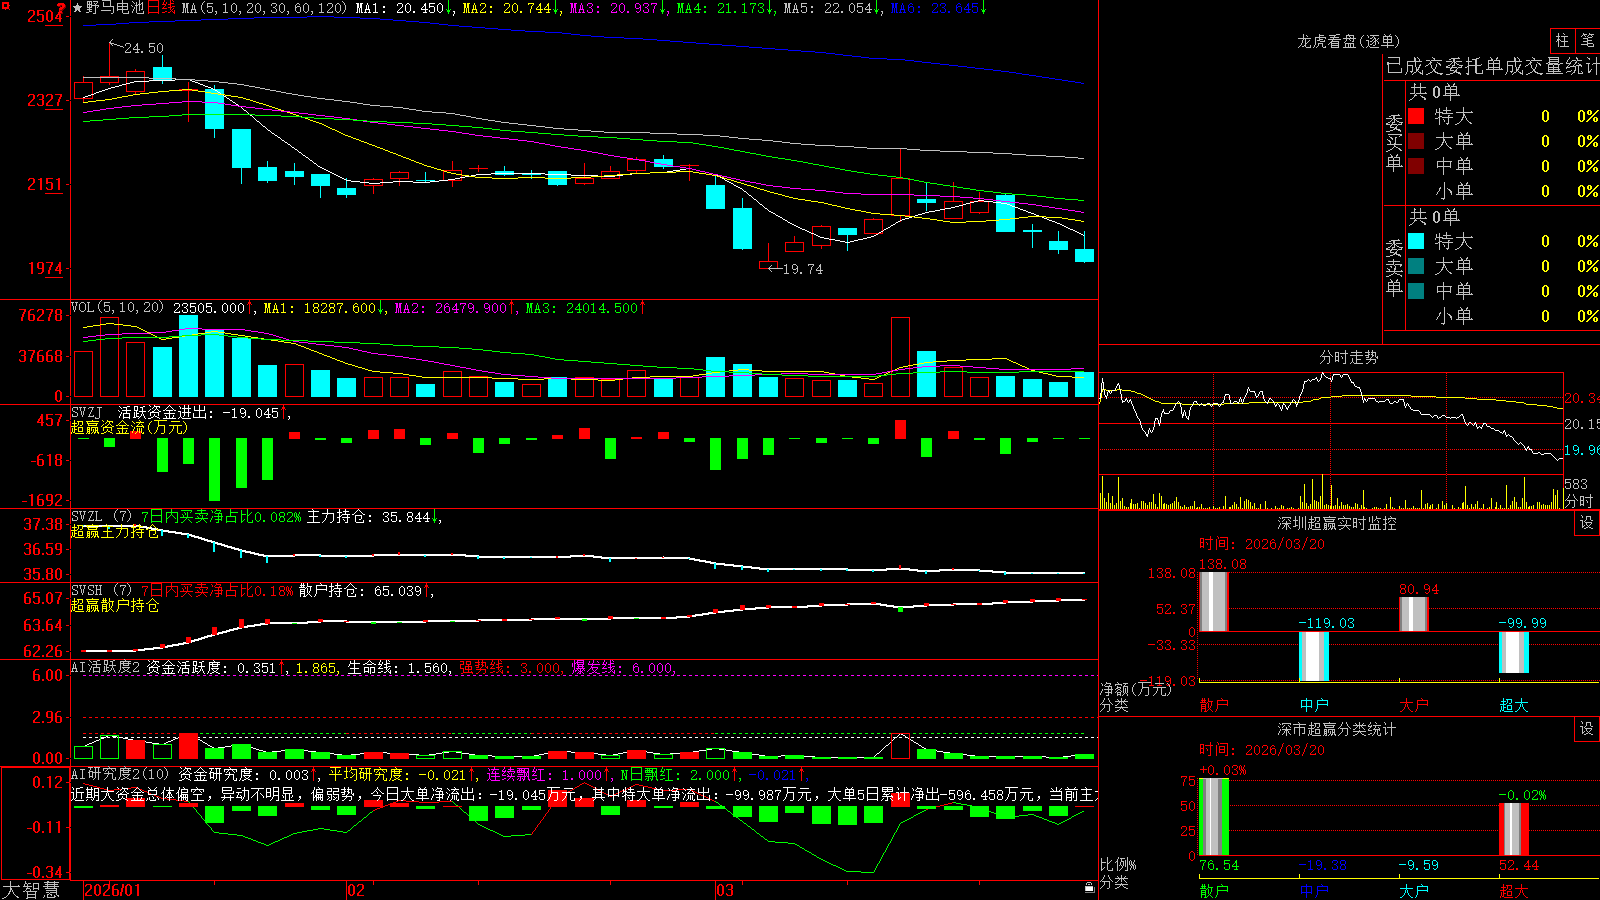Image resolution: width=1600 pixels, height=900 pixels.
Task: Click the small red square icon in top-left corner
Action: (4, 4)
